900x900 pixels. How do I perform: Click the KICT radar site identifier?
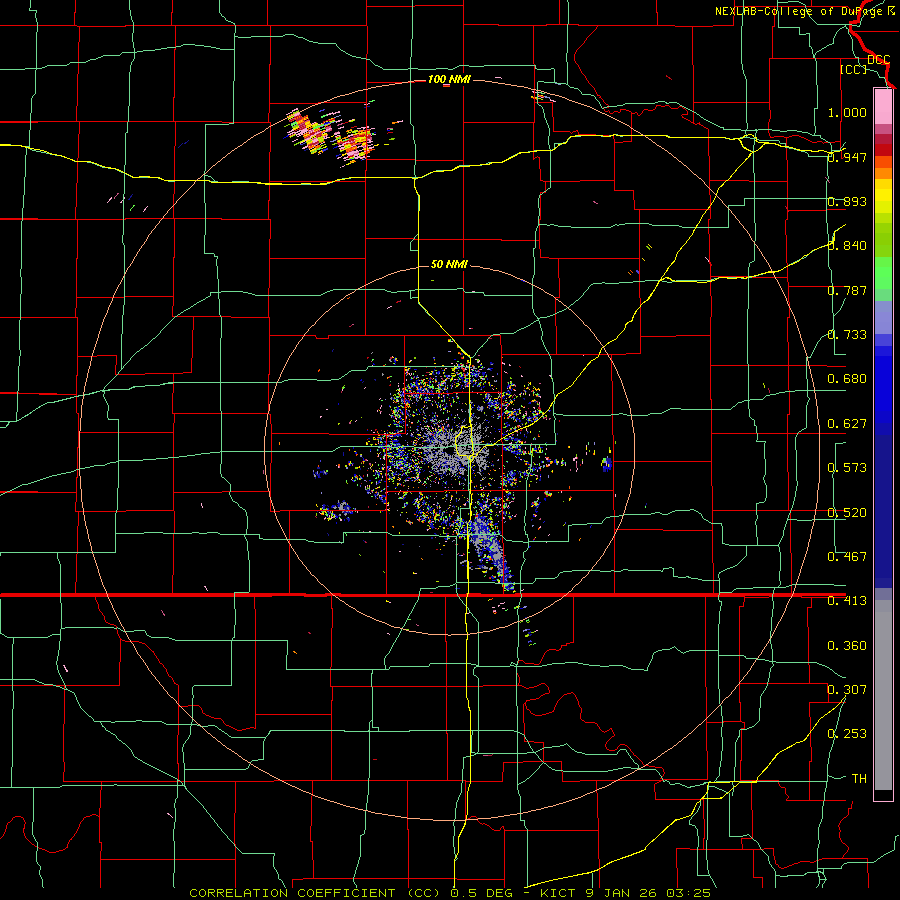(560, 893)
